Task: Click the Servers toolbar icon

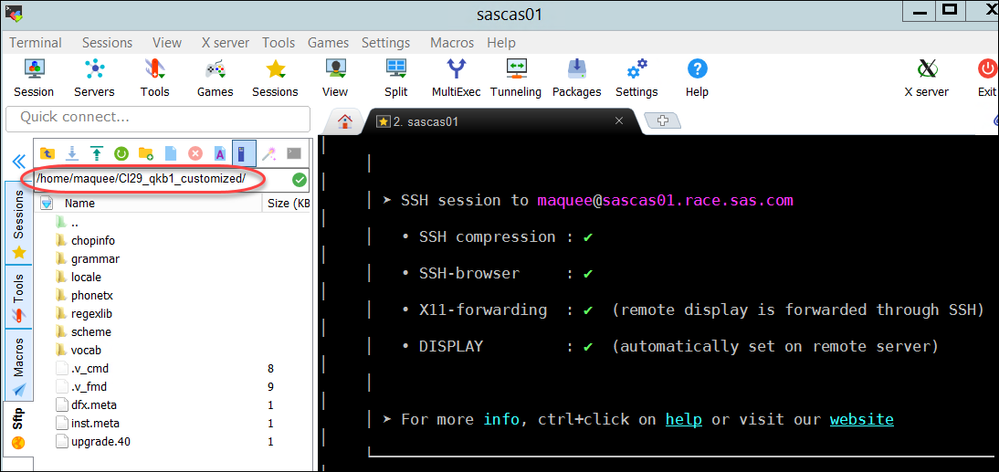Action: pyautogui.click(x=94, y=78)
